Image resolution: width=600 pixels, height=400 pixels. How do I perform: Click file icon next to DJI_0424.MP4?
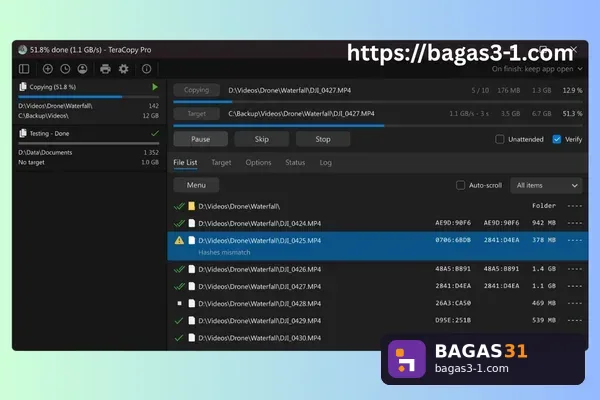tap(192, 224)
